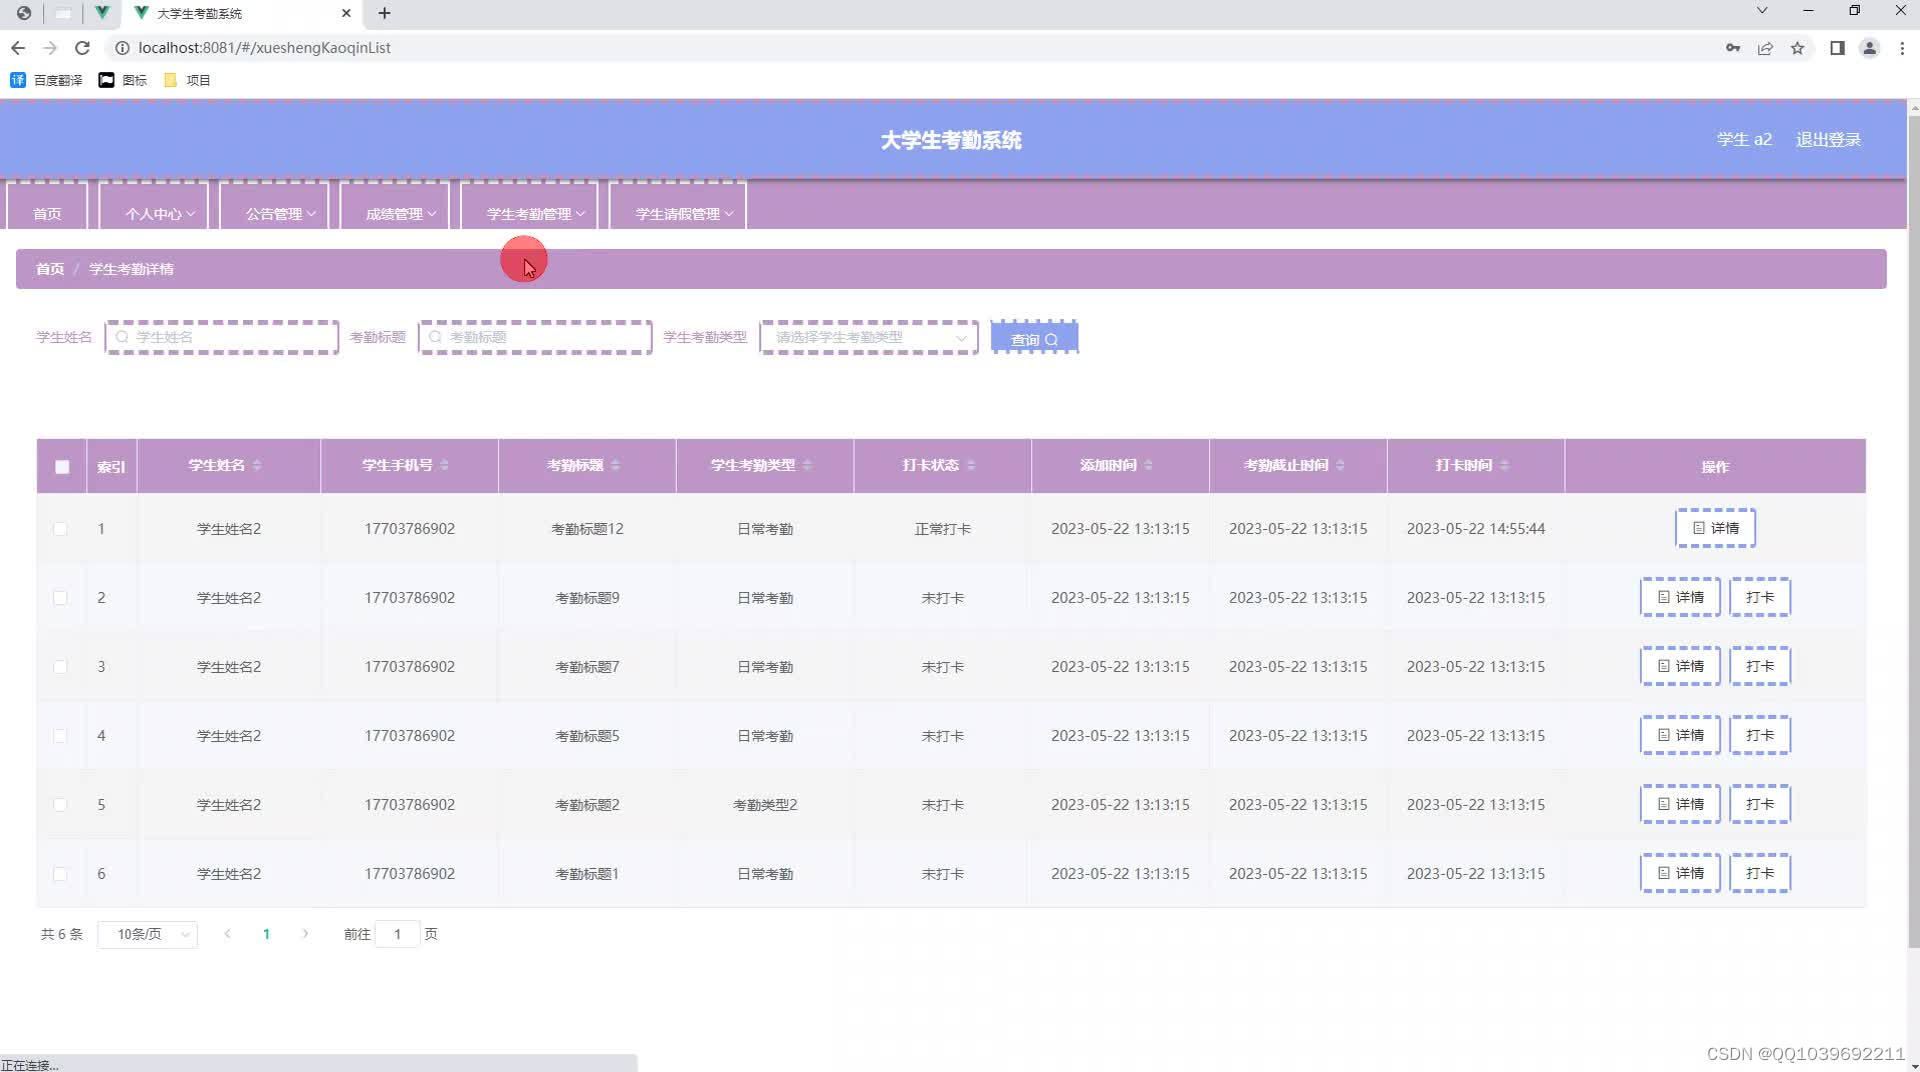
Task: Go back to previous browser page
Action: point(18,48)
